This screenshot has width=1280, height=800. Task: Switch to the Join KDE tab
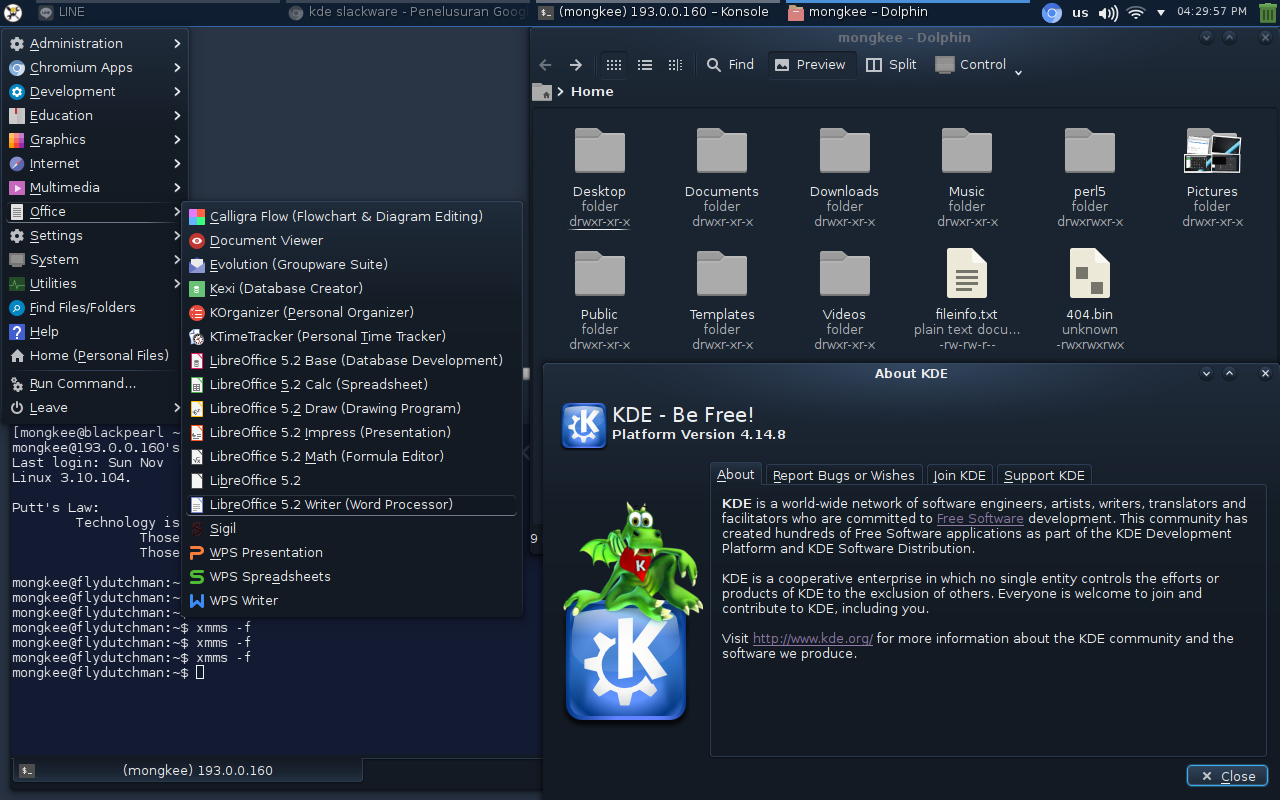click(959, 475)
